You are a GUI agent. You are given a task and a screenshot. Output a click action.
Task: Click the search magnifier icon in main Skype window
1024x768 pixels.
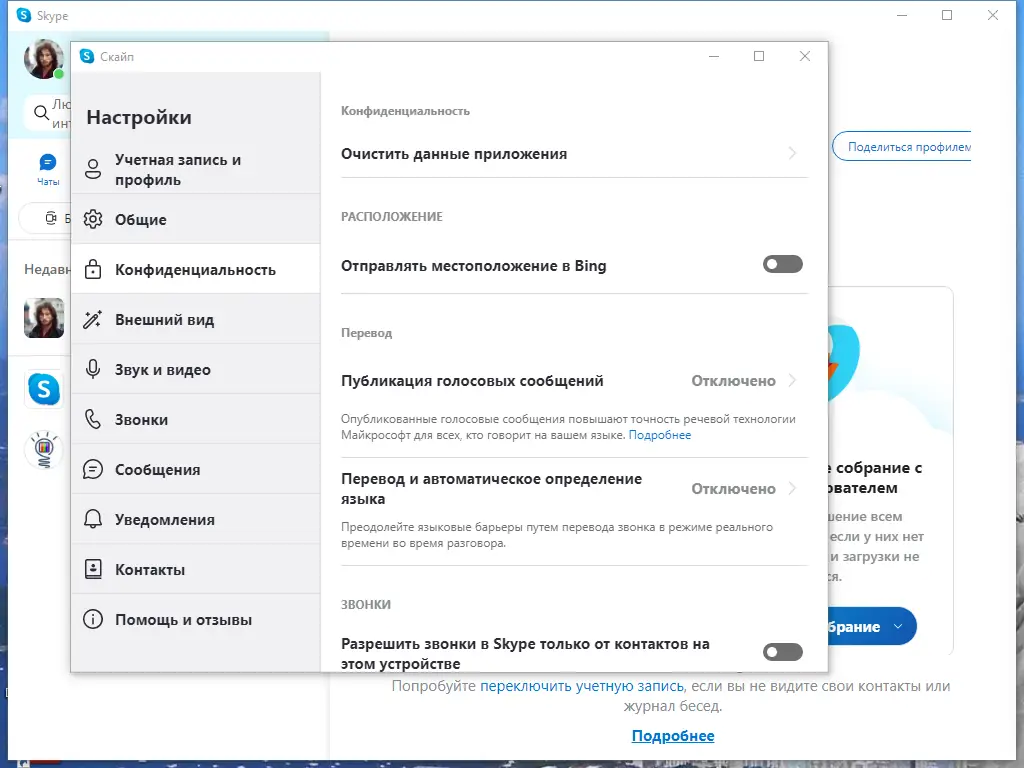point(41,112)
